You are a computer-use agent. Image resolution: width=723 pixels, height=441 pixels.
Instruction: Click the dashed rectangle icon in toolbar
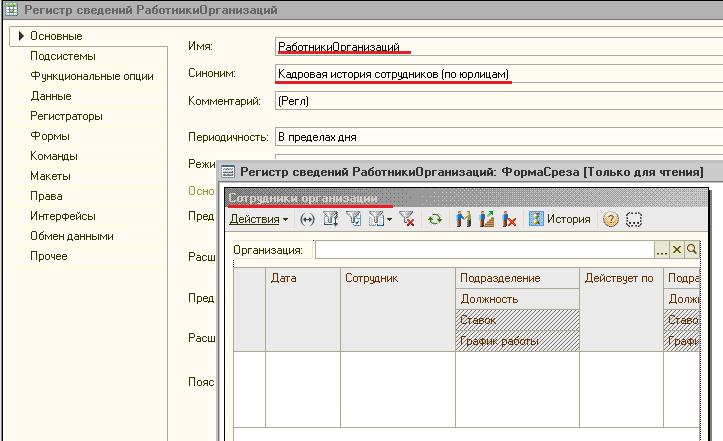[x=633, y=219]
